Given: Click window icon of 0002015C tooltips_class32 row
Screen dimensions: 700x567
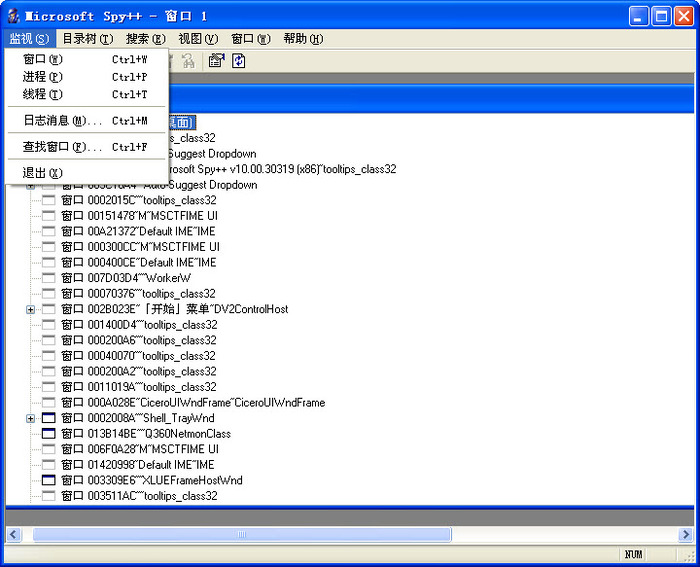Looking at the screenshot, I should pyautogui.click(x=49, y=200).
